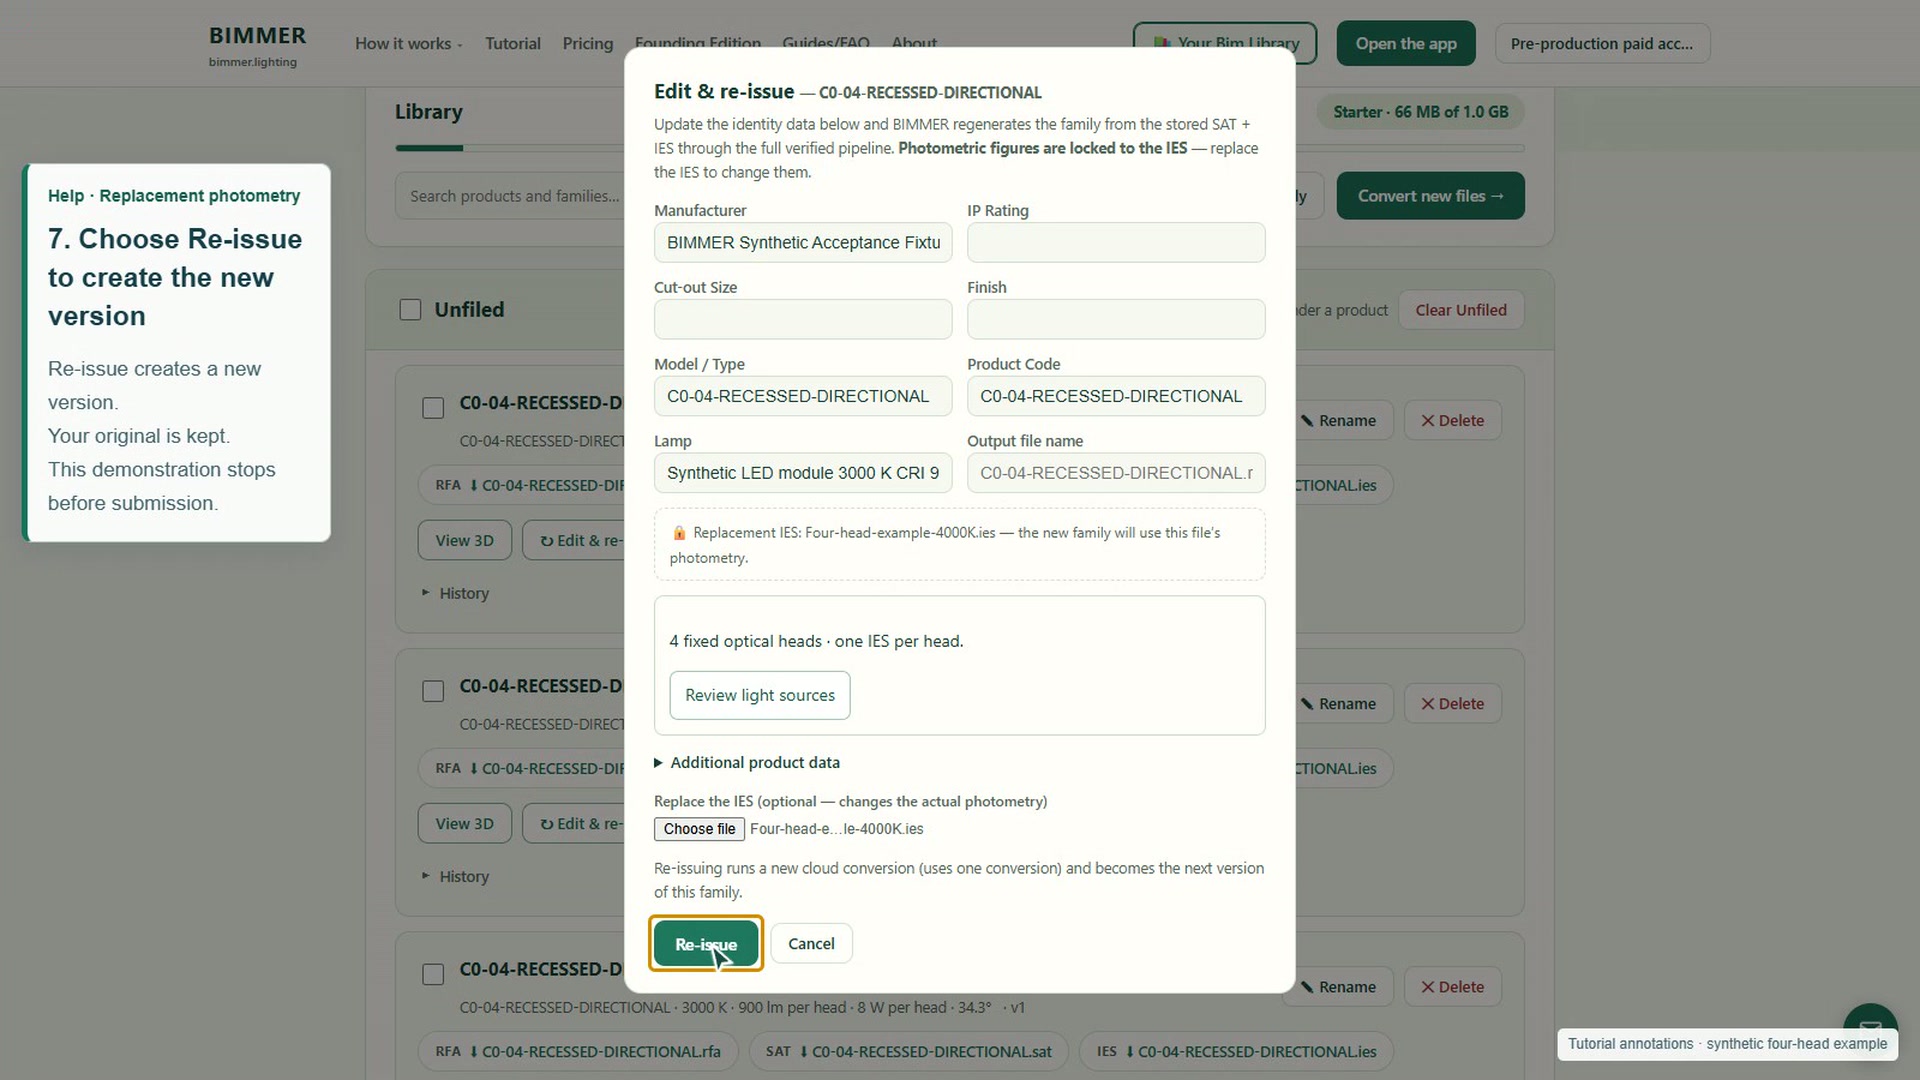
Task: Search products and families field
Action: [512, 196]
